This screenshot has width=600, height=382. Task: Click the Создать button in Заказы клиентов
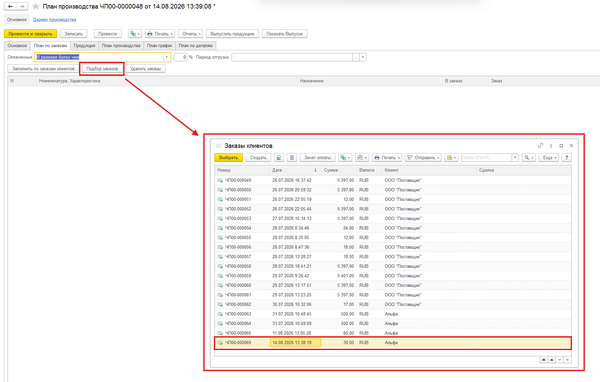pyautogui.click(x=258, y=157)
